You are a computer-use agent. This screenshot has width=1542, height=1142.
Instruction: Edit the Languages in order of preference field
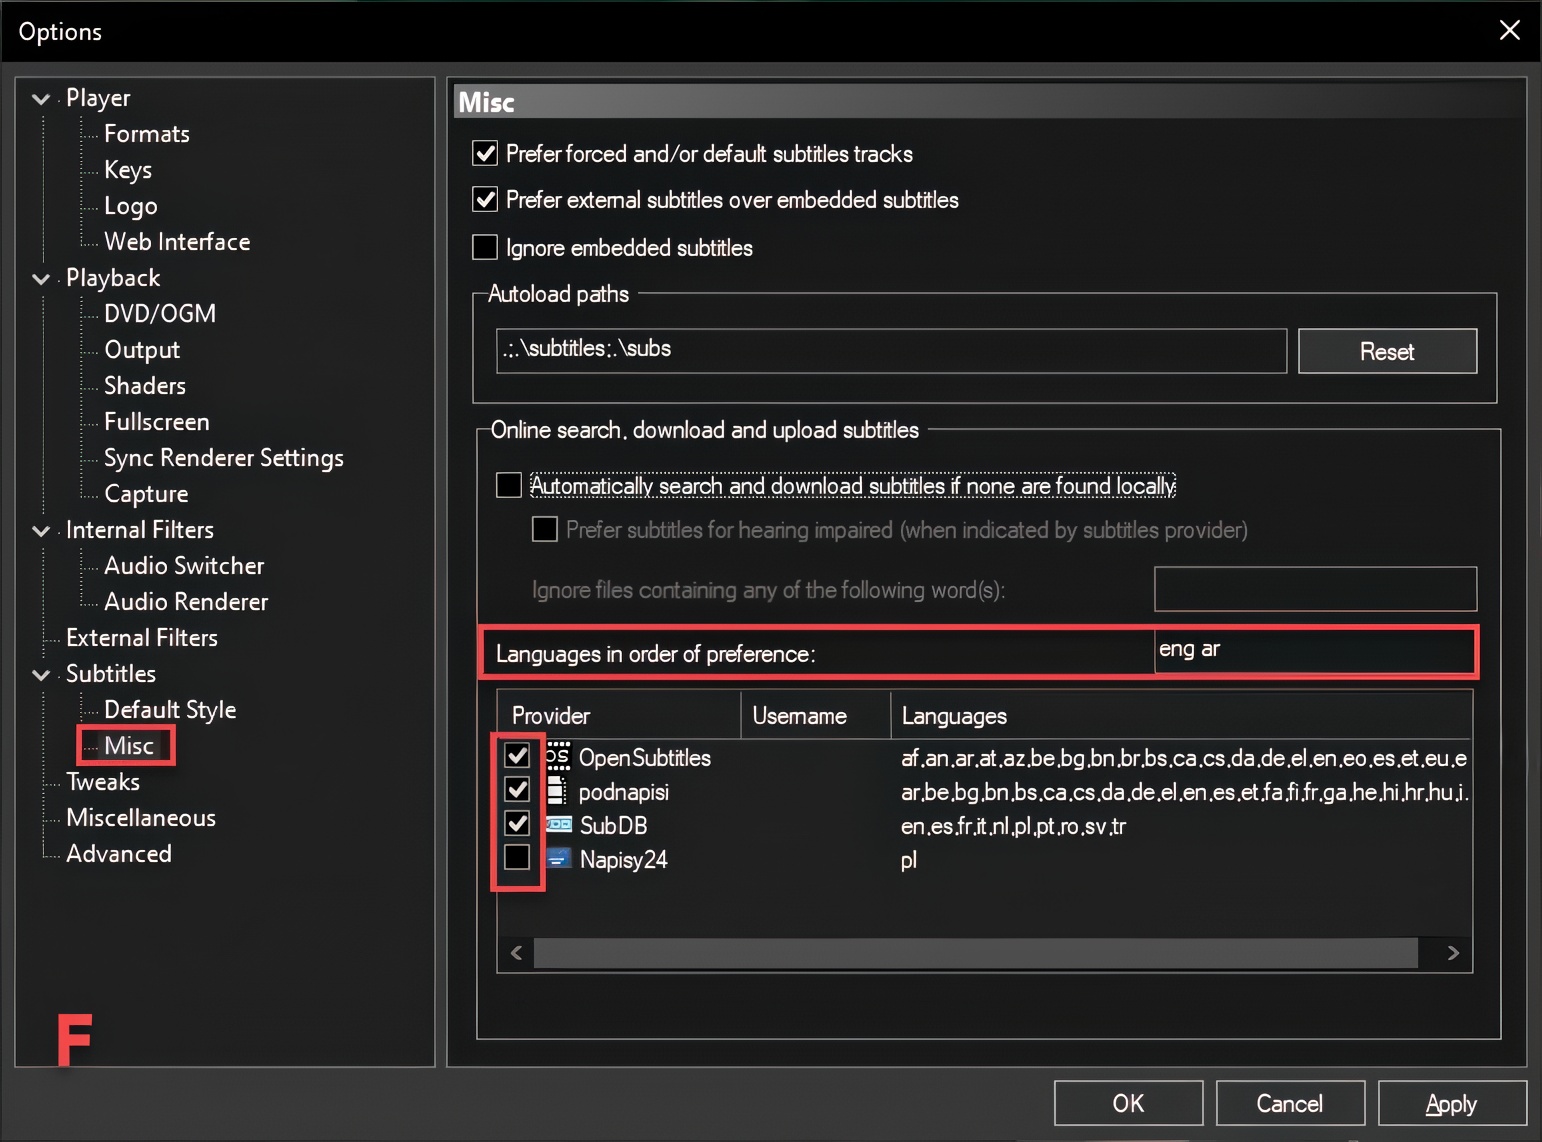coord(1315,651)
